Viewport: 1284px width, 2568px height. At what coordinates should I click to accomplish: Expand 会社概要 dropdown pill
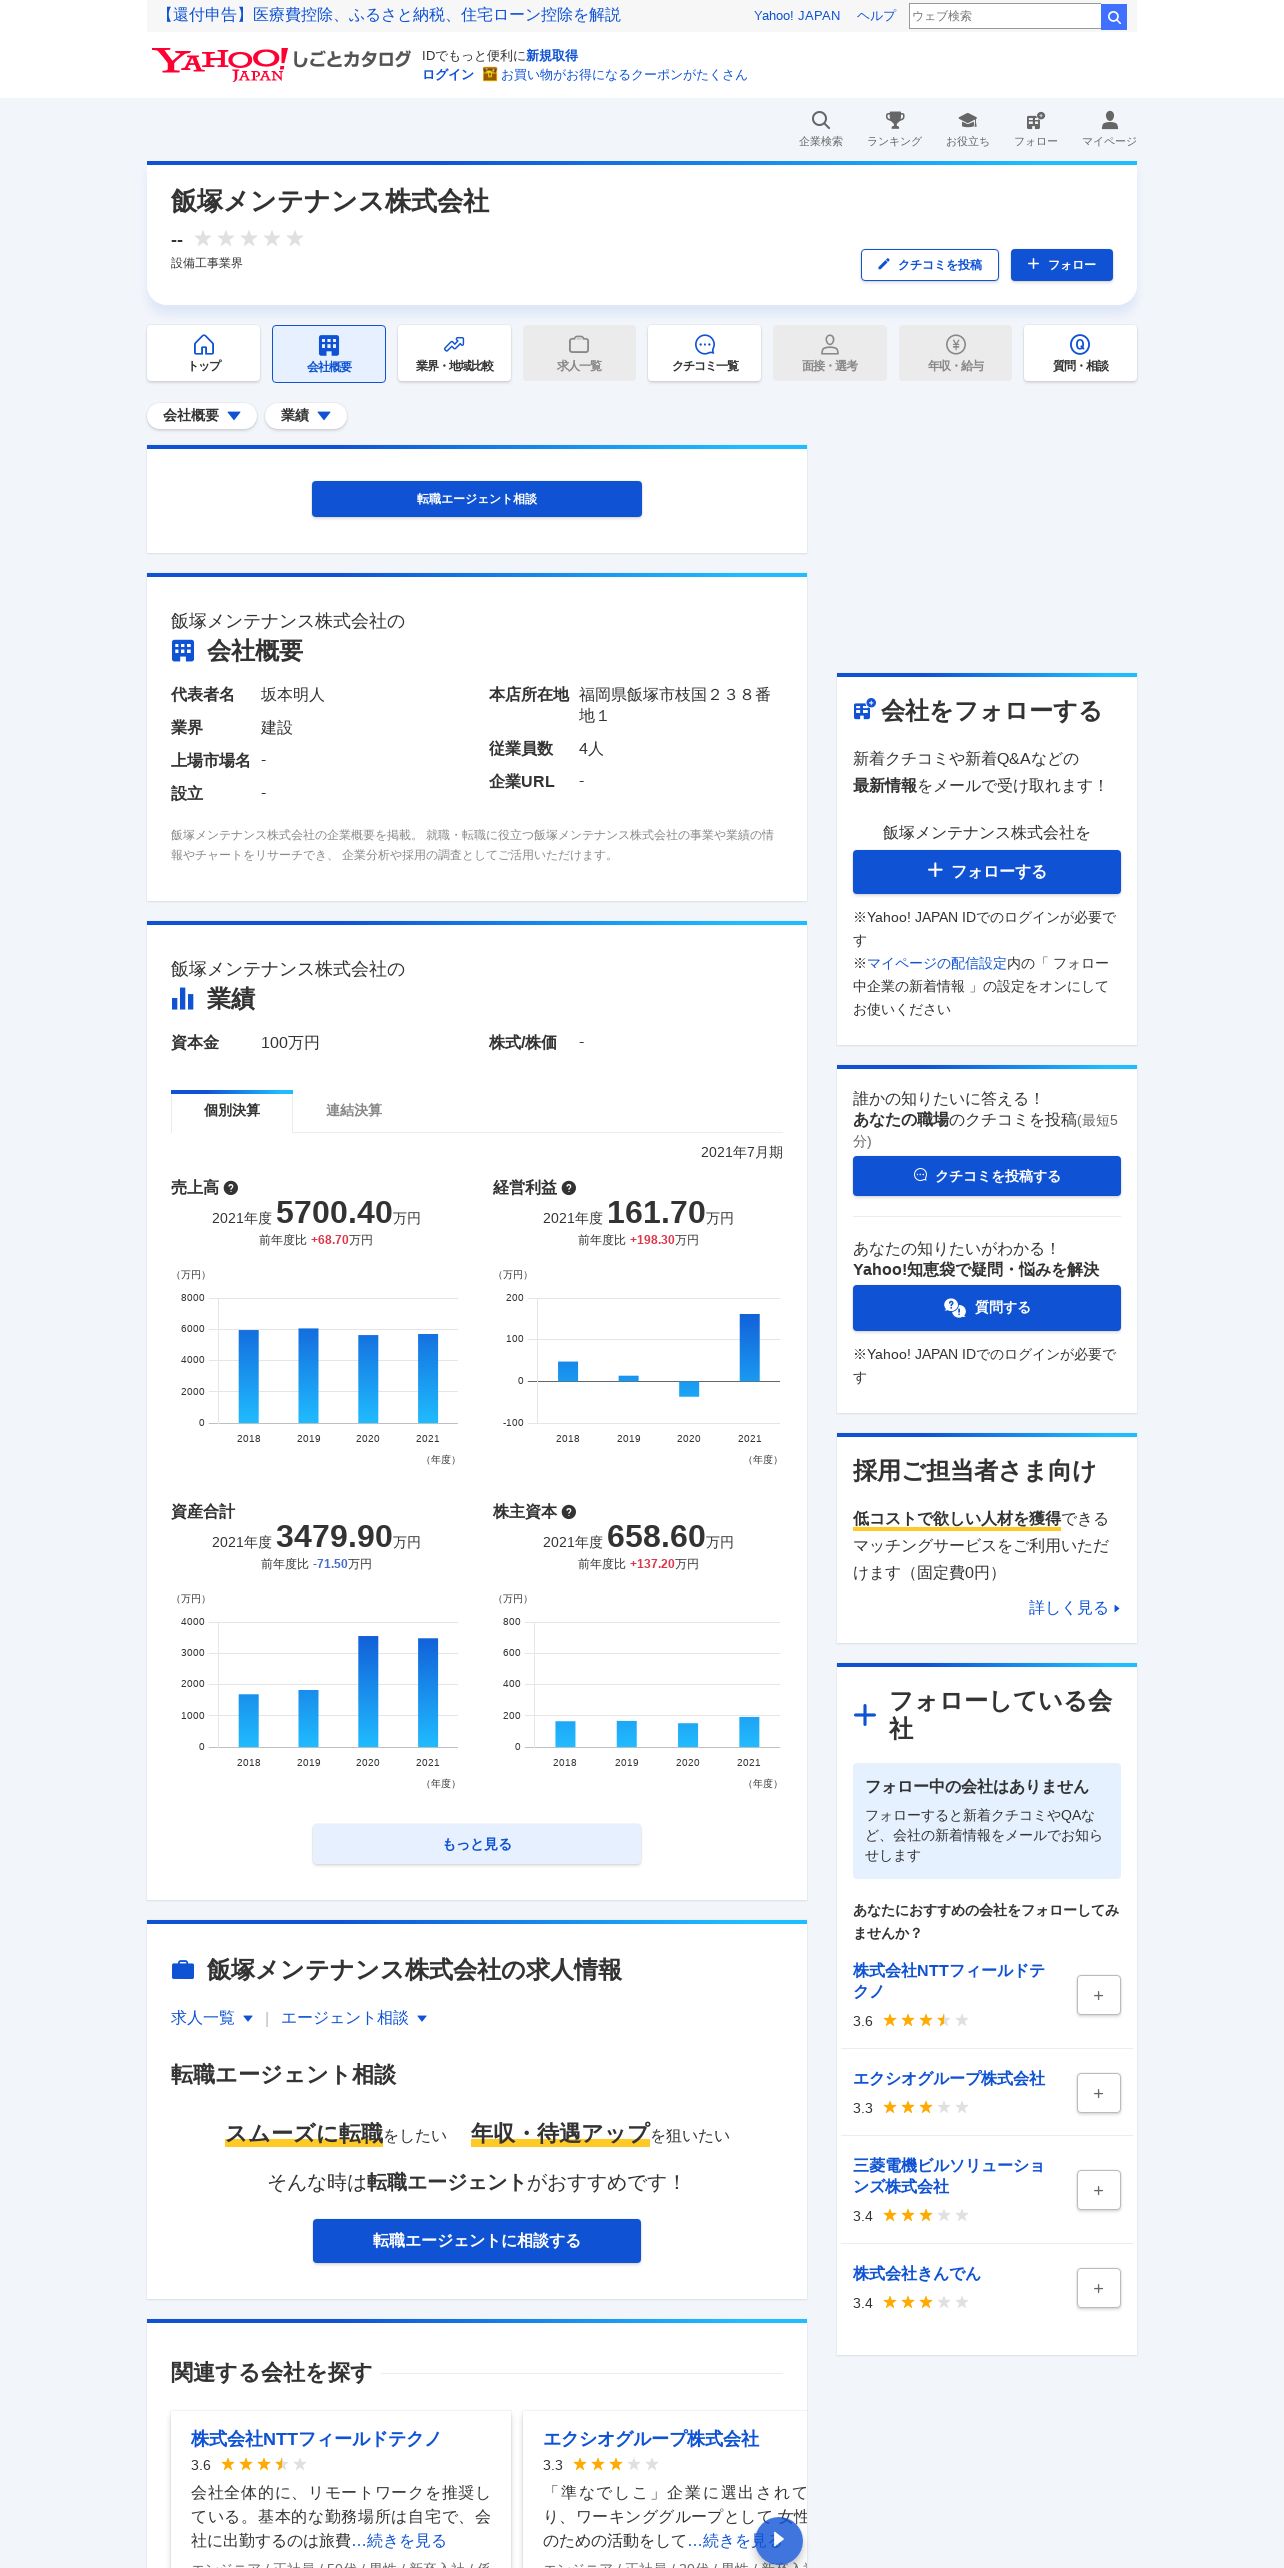coord(202,416)
